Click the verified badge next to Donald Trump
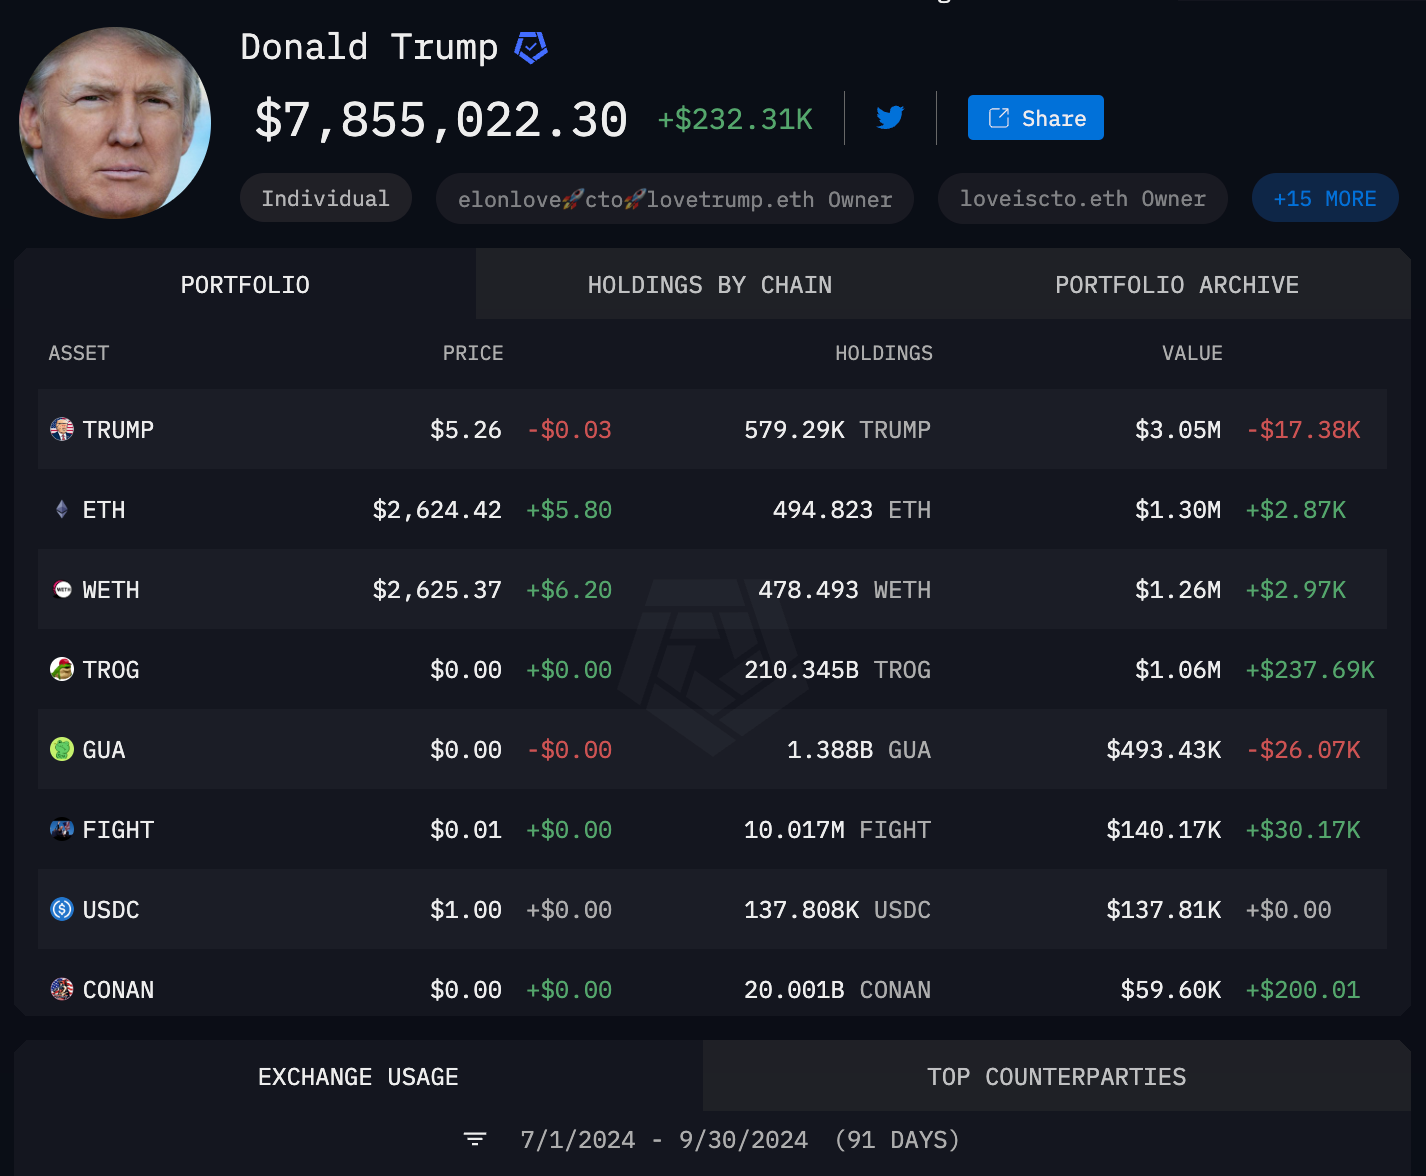Viewport: 1426px width, 1176px height. [x=531, y=47]
